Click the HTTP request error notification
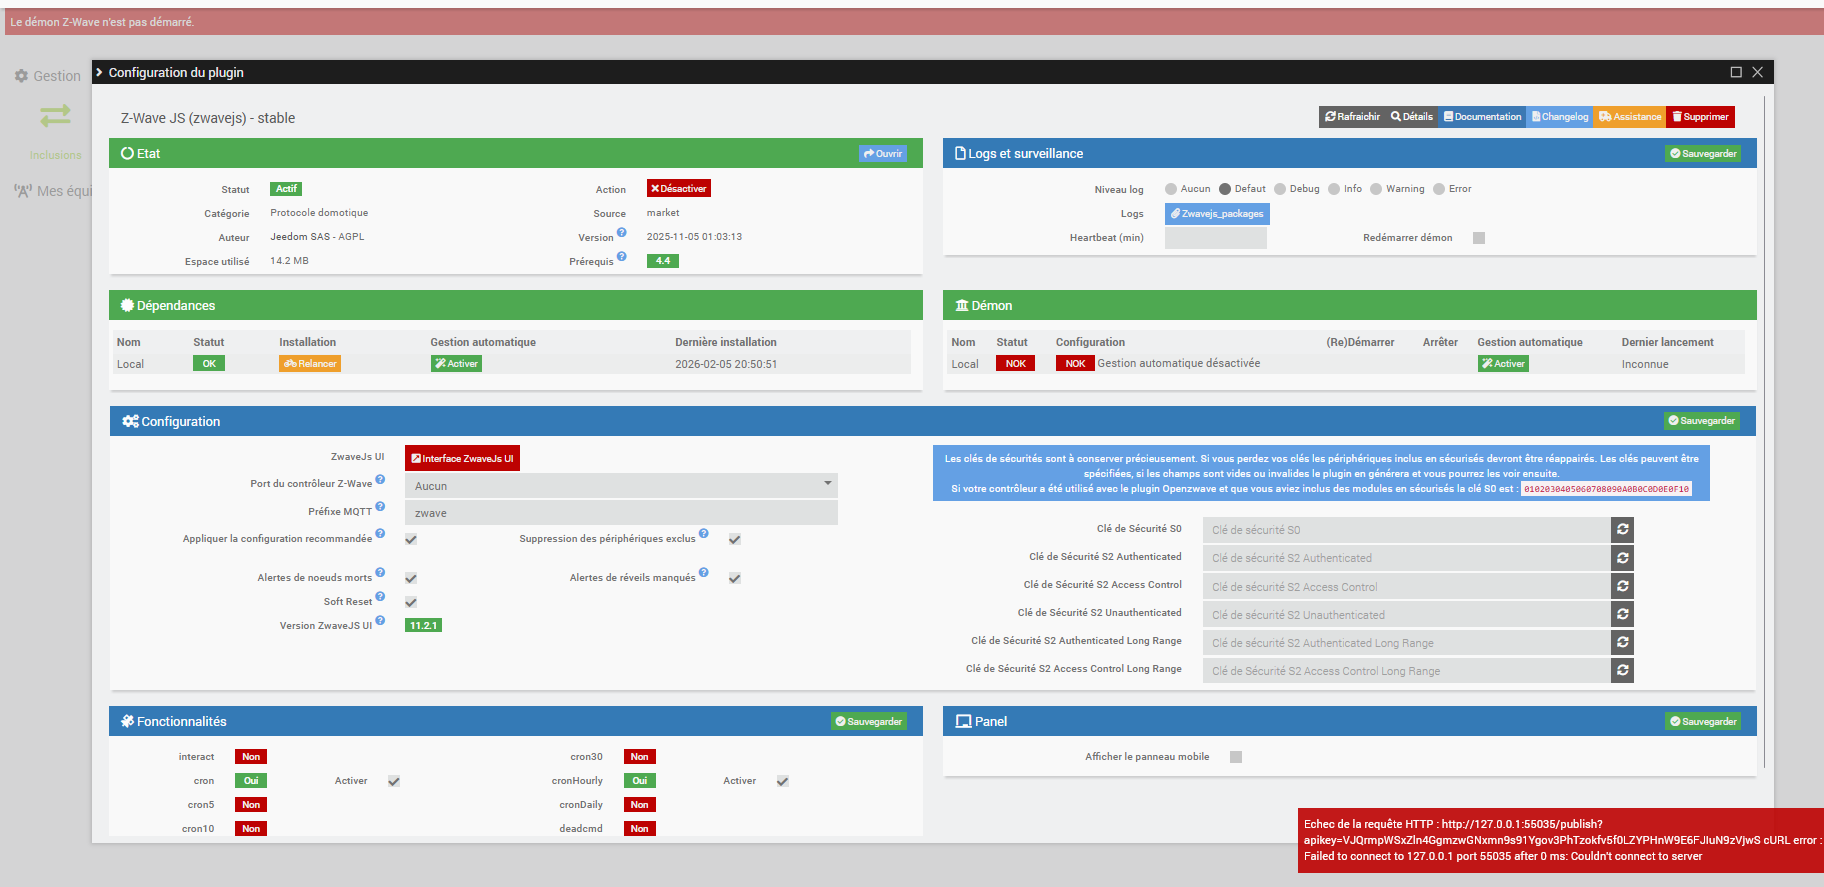The width and height of the screenshot is (1824, 887). (1561, 840)
